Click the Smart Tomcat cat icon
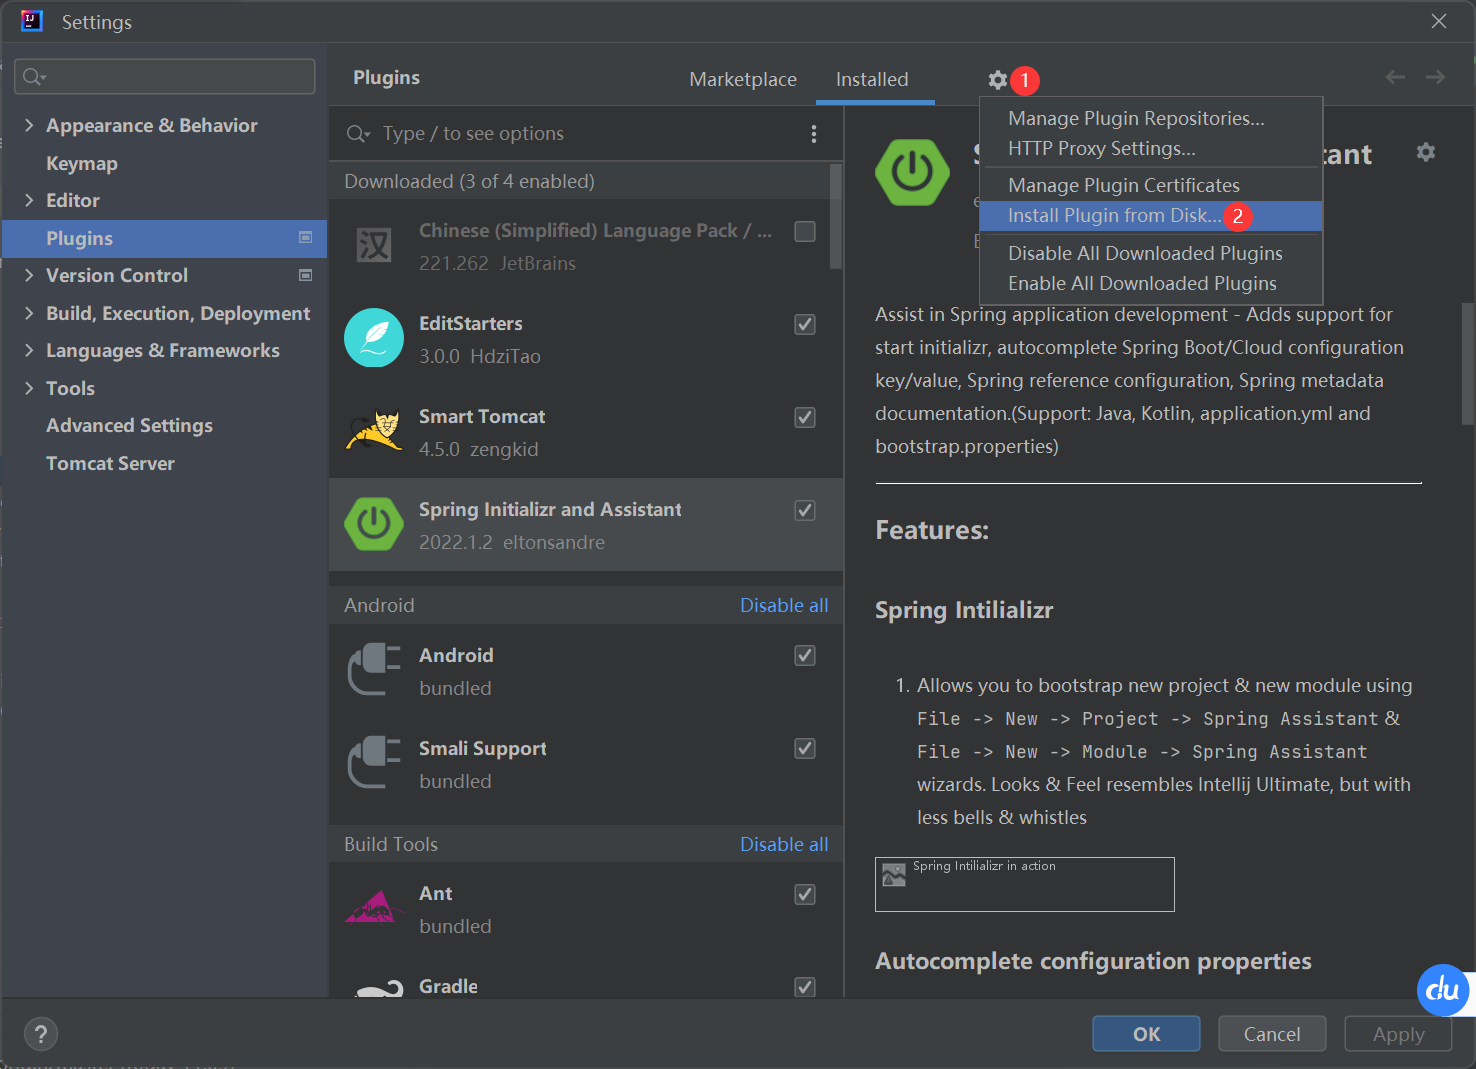Screen dimensions: 1476x1069 click(x=374, y=431)
